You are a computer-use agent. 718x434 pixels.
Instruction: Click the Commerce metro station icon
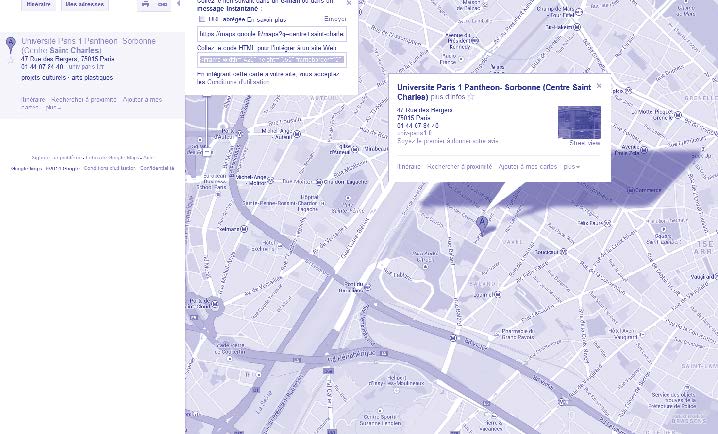(x=631, y=190)
